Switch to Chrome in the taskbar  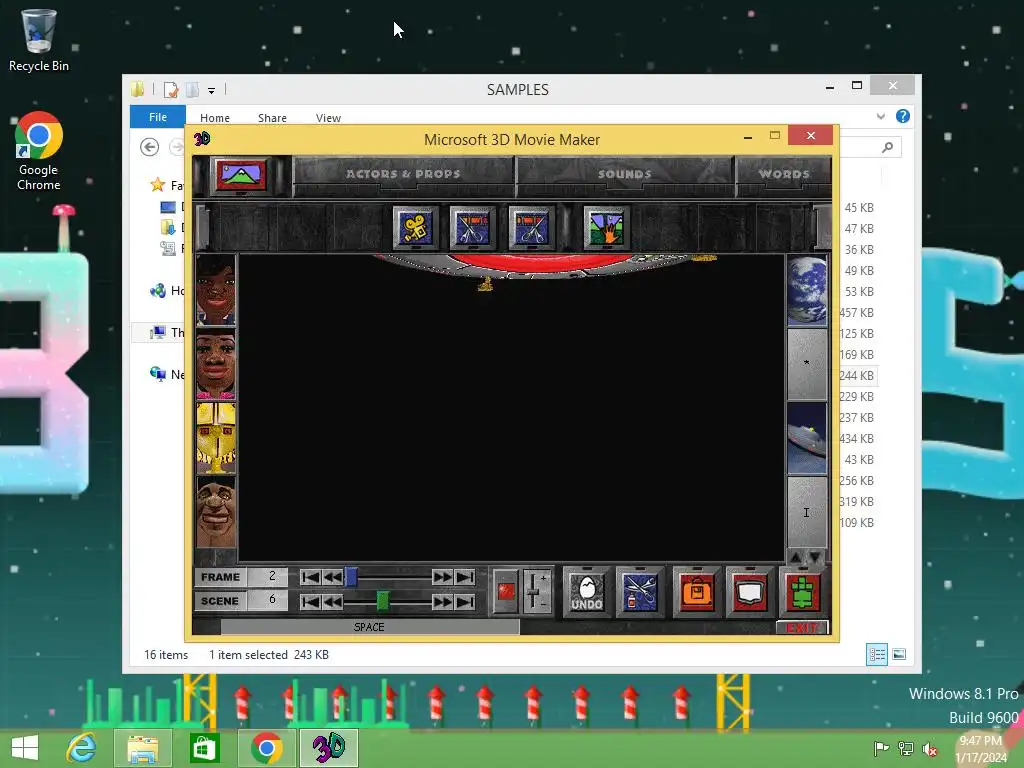point(266,748)
